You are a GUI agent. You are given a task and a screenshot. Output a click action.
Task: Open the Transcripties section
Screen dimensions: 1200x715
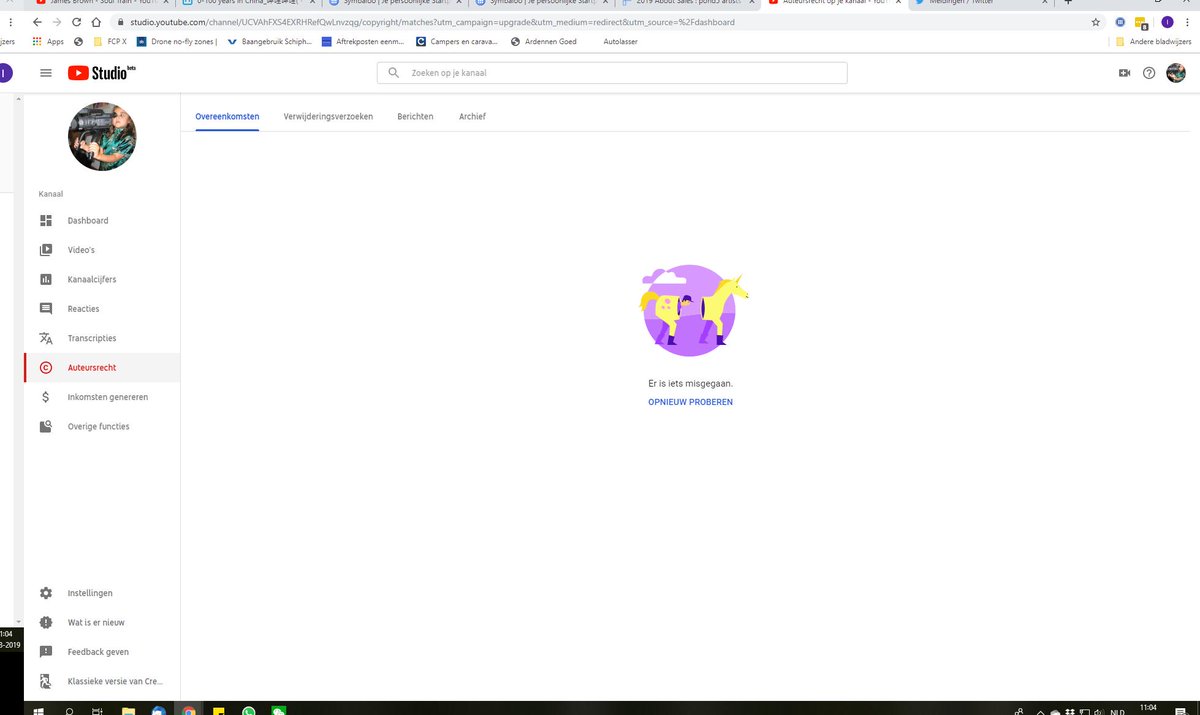pos(102,338)
